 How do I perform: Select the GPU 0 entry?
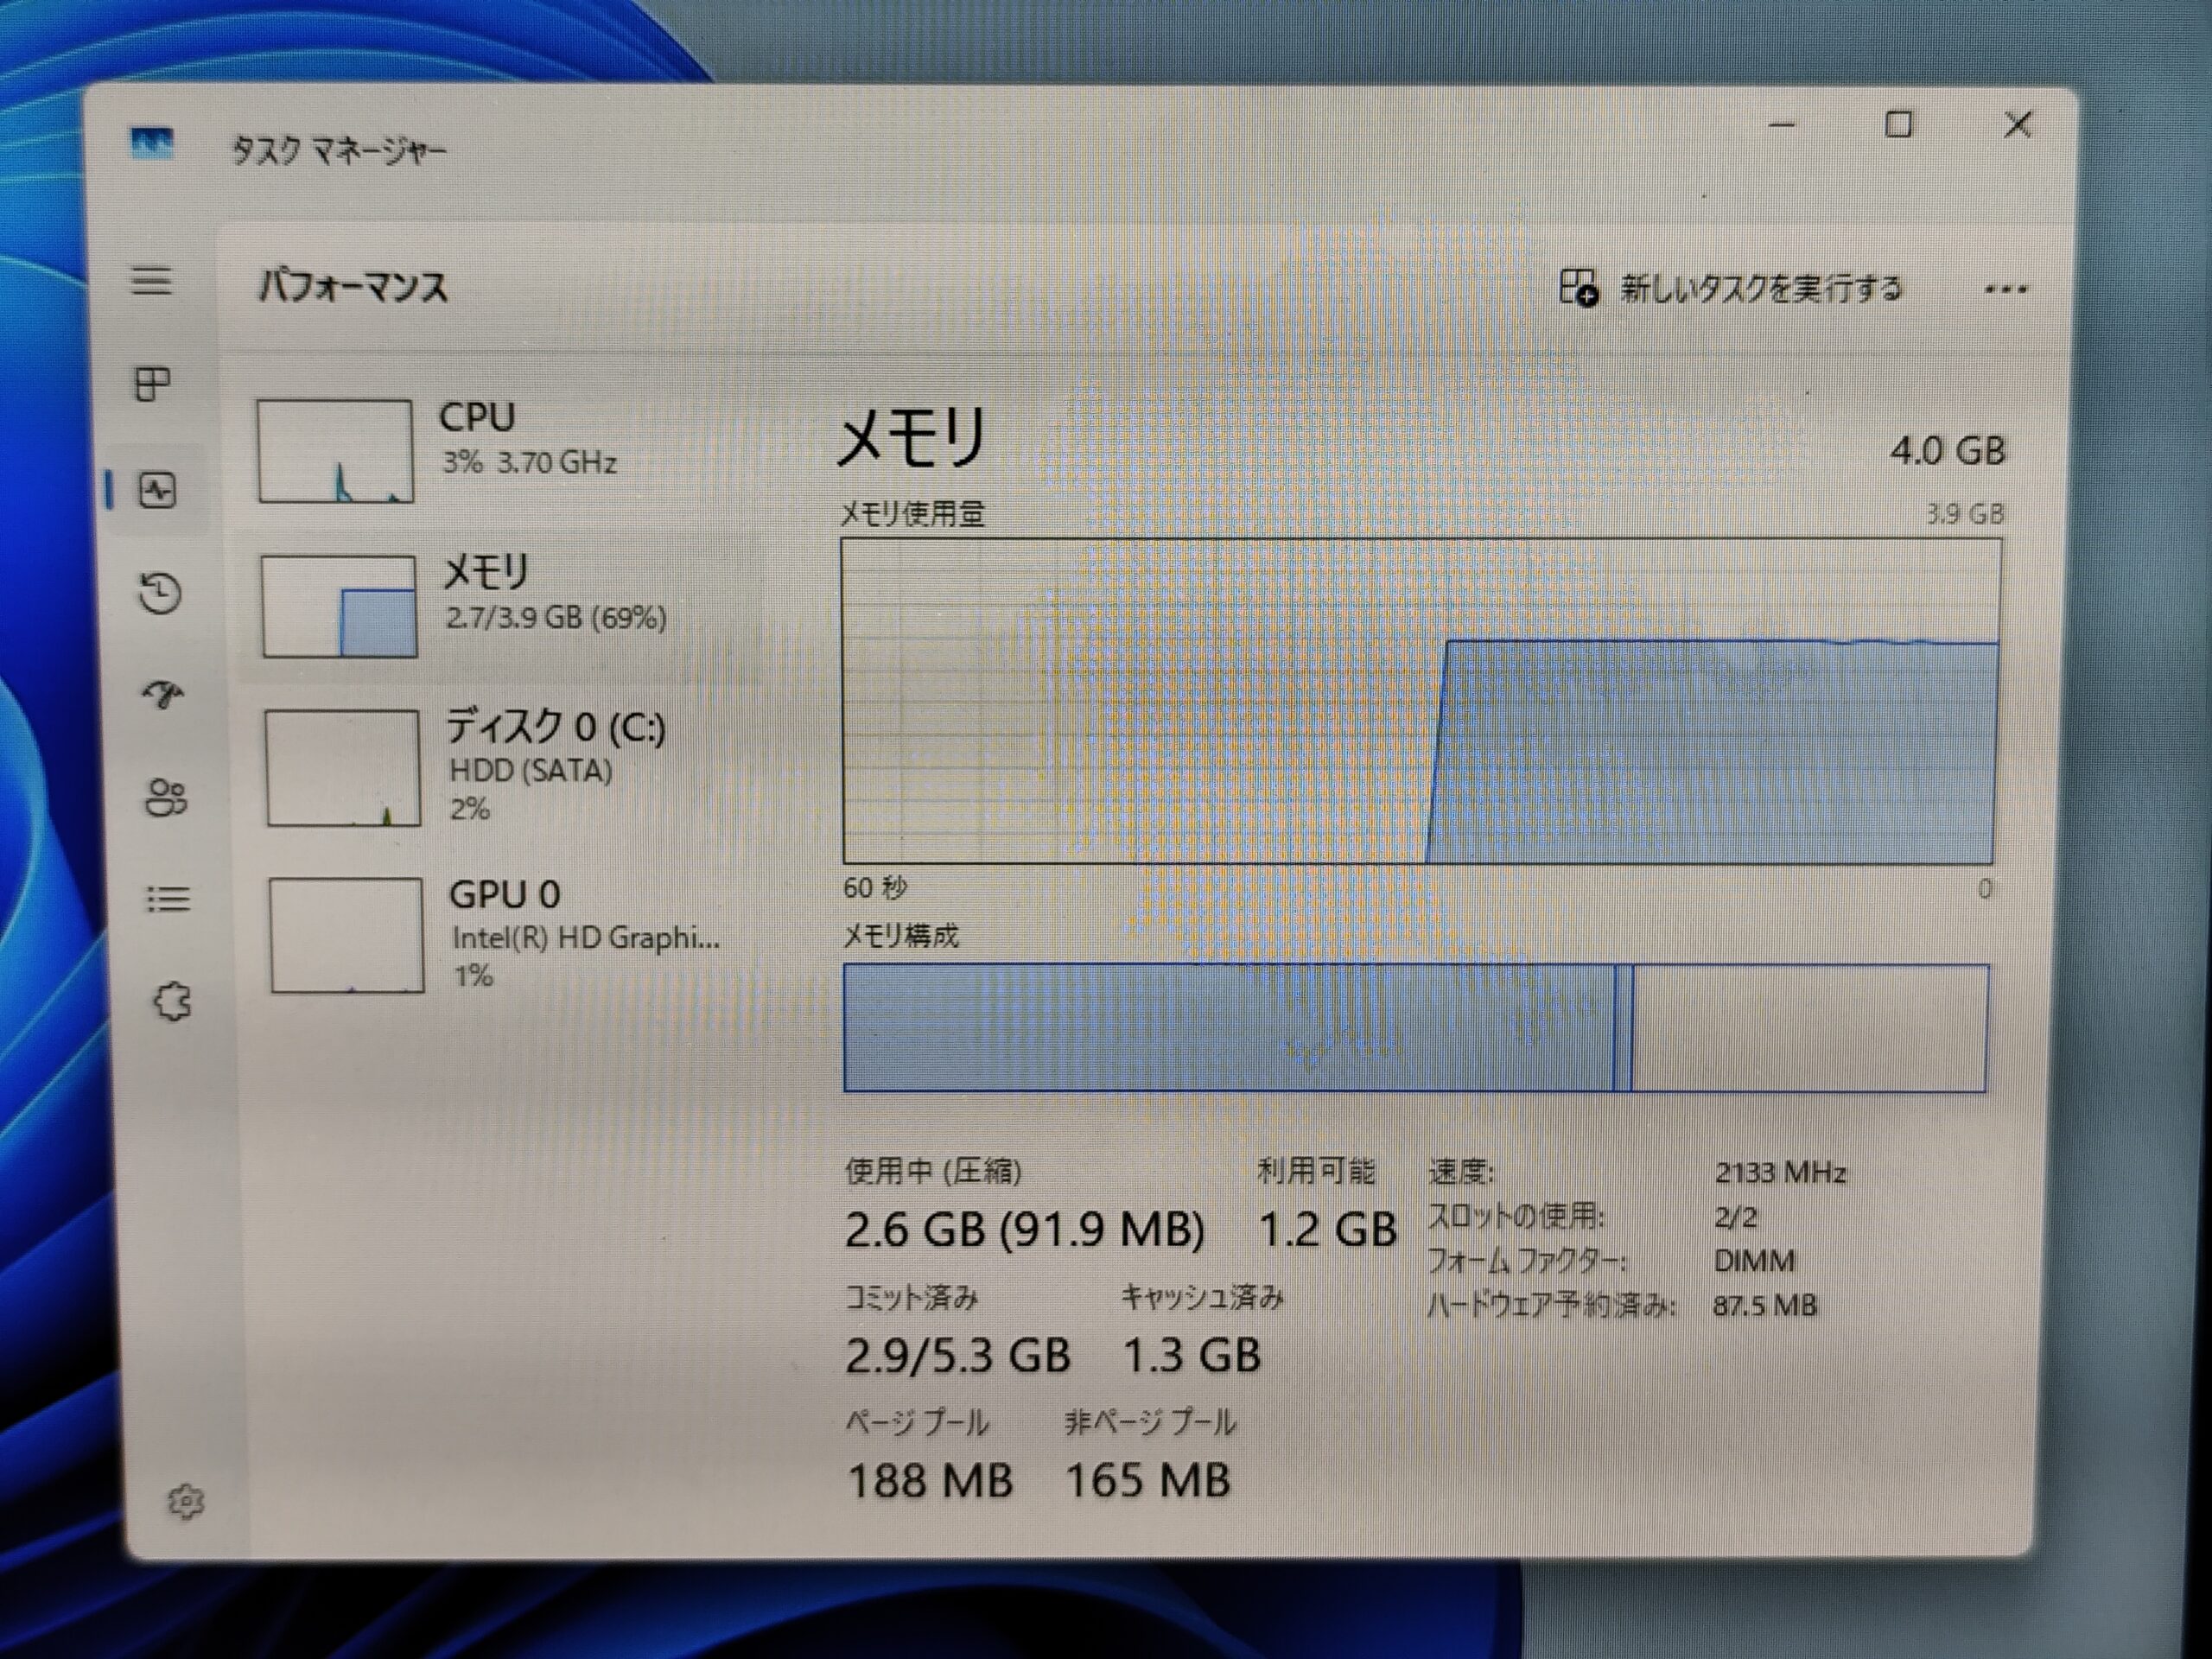(500, 934)
